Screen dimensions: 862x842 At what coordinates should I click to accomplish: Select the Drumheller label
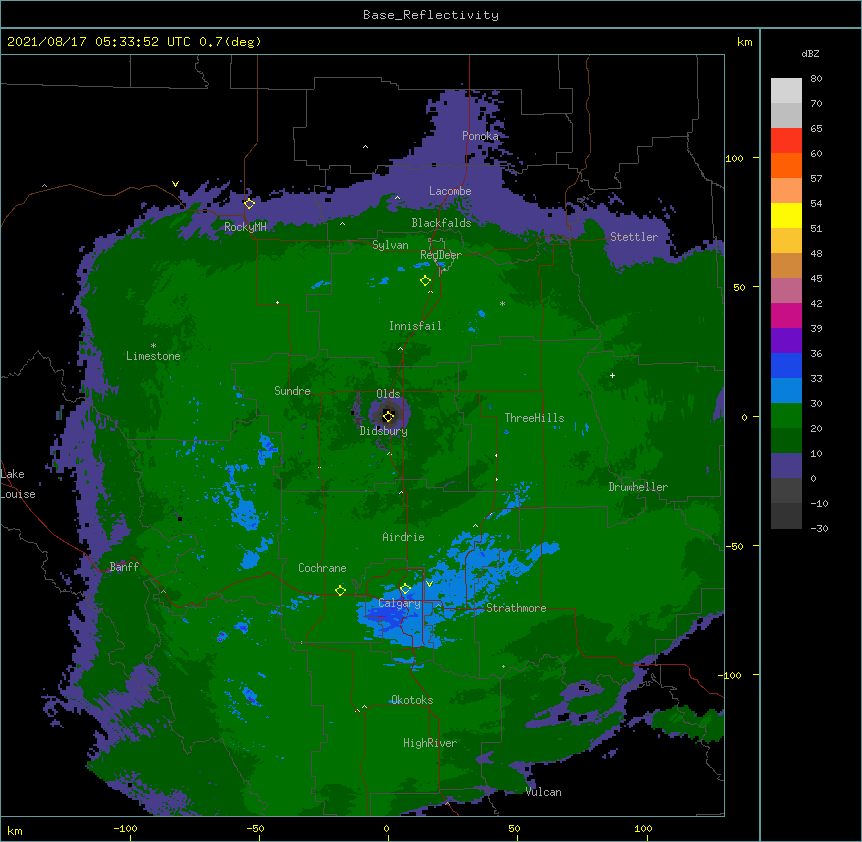(x=638, y=487)
